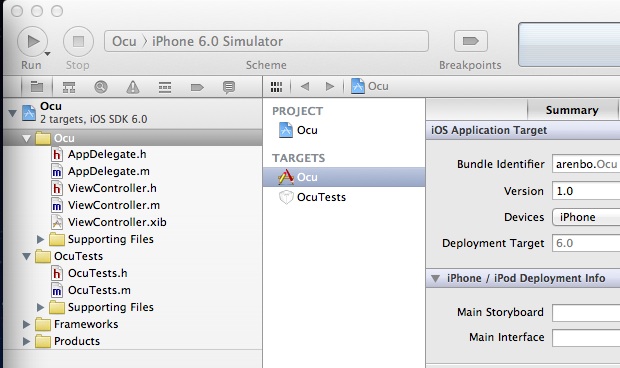The width and height of the screenshot is (620, 368).
Task: Click the Bundle Identifier field
Action: tap(586, 164)
